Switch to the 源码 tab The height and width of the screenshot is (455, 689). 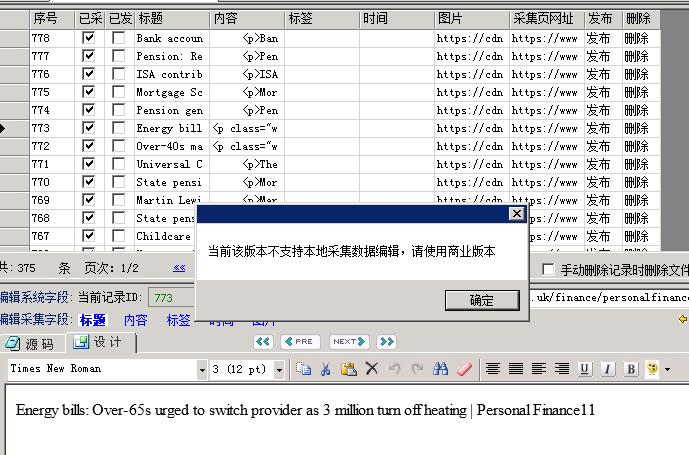point(31,343)
